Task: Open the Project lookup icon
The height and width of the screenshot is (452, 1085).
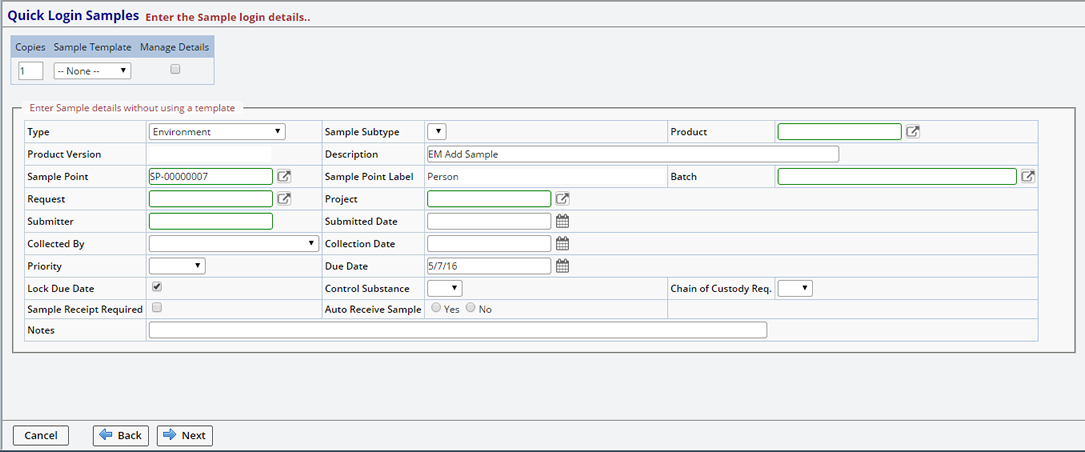Action: click(x=562, y=199)
